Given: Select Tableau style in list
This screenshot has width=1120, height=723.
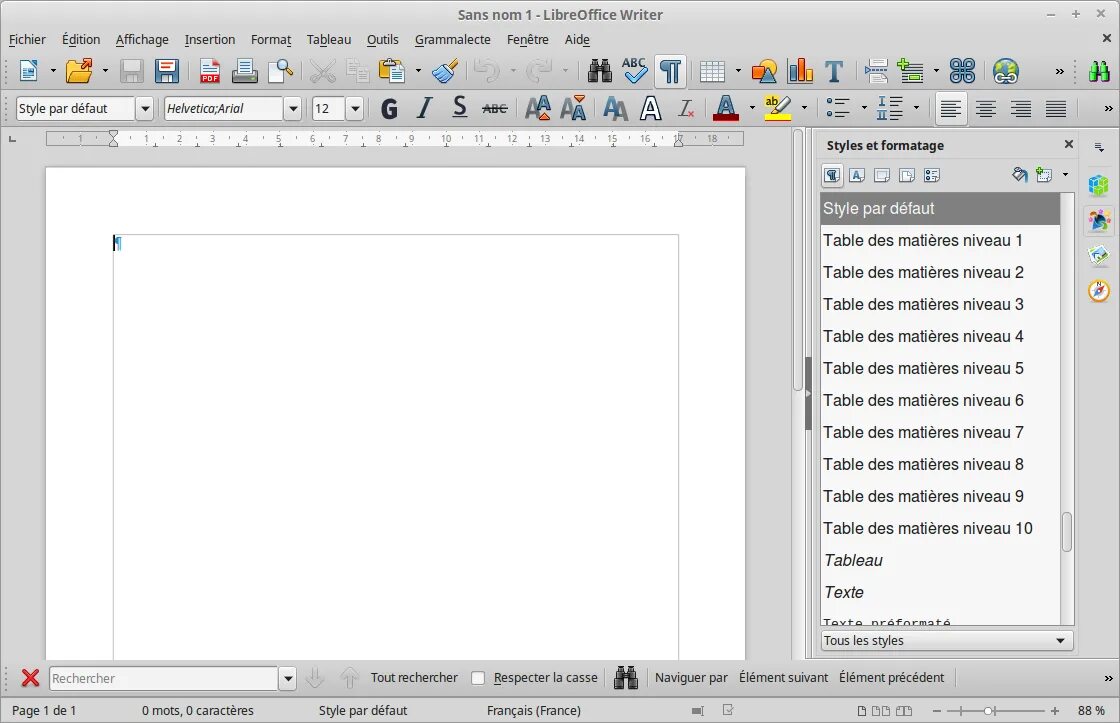Looking at the screenshot, I should (x=940, y=560).
